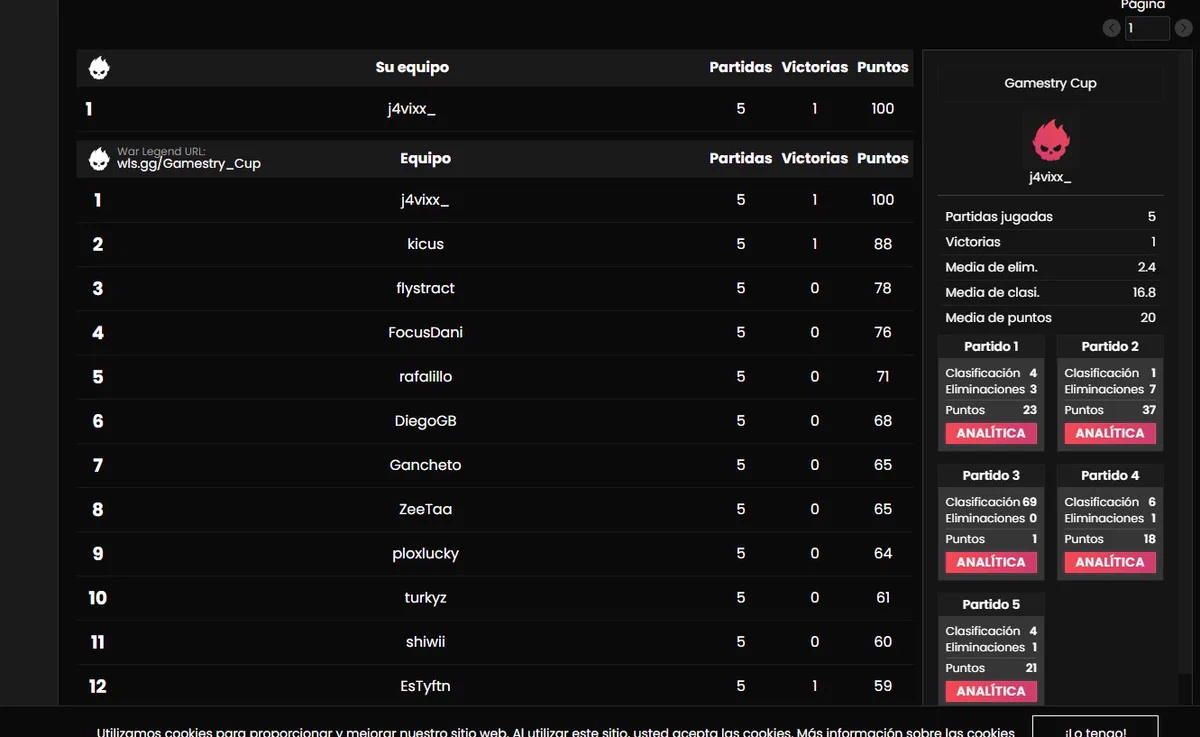Click Victorias header in Equipo table
Image resolution: width=1200 pixels, height=737 pixels.
tap(814, 158)
